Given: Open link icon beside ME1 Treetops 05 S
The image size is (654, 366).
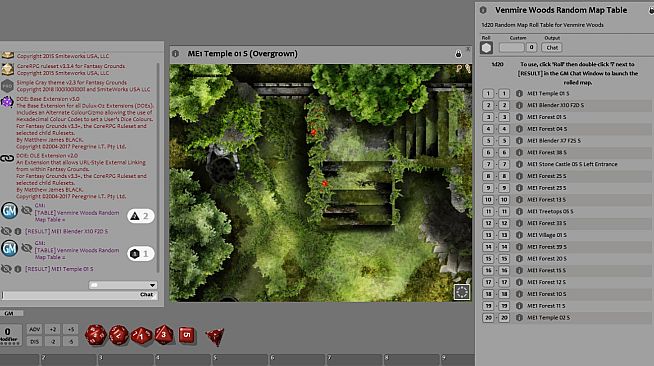Looking at the screenshot, I should [x=519, y=211].
